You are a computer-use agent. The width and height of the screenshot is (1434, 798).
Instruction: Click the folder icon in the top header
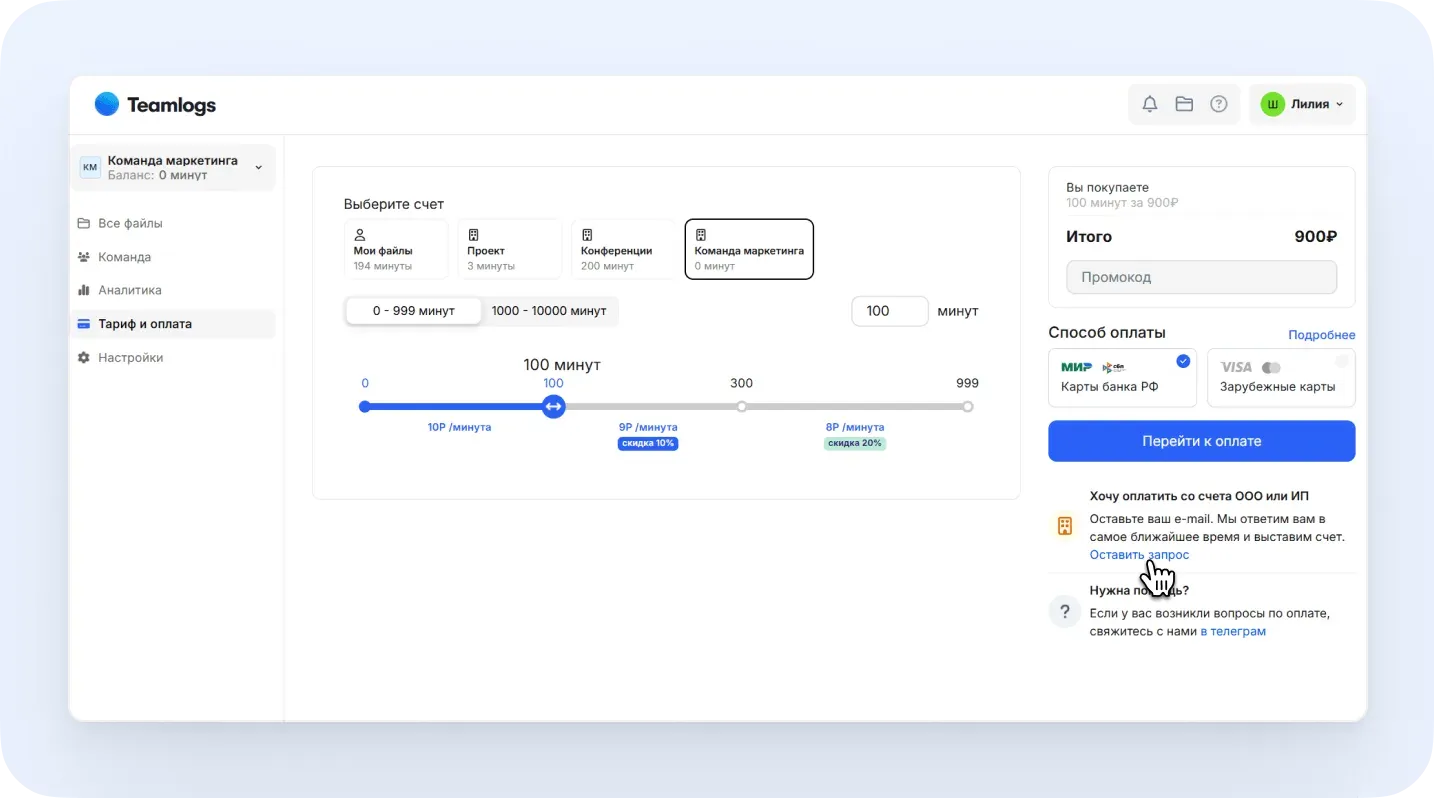[1184, 104]
